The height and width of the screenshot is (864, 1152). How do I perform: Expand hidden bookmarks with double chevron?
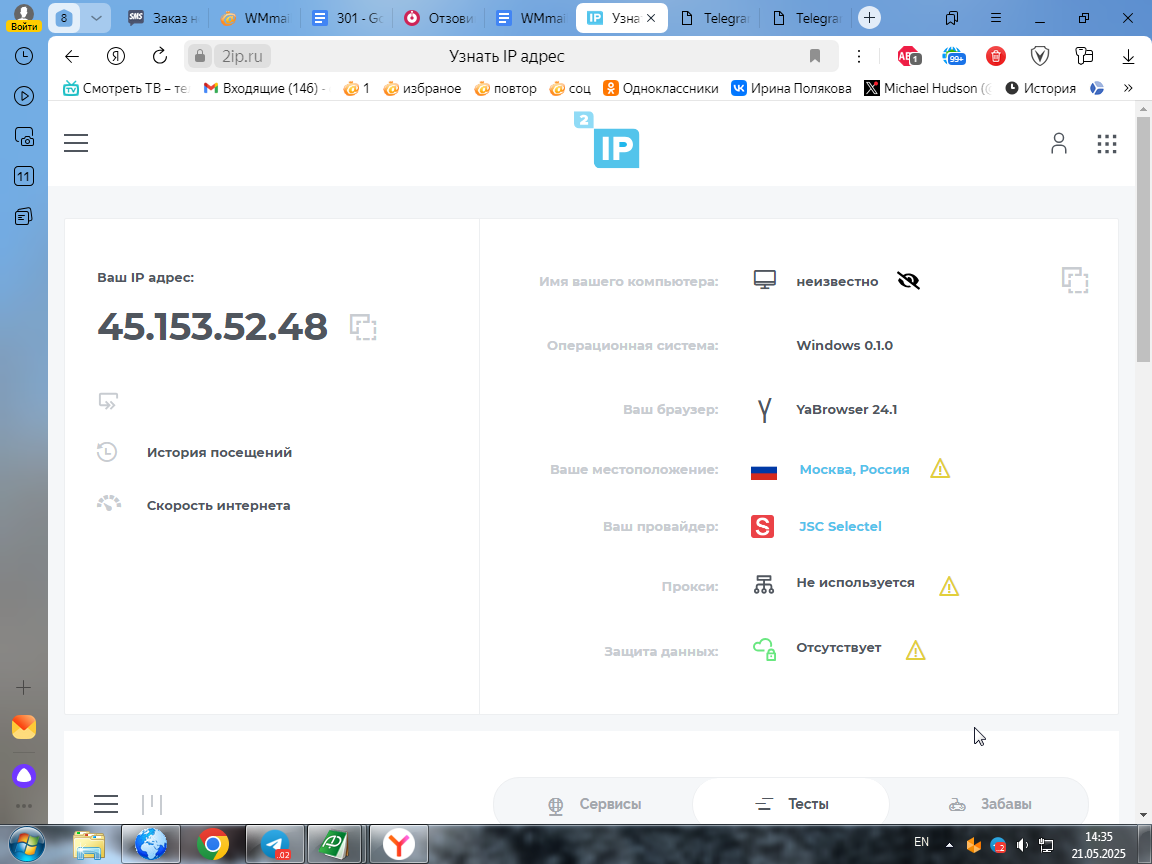point(1128,88)
